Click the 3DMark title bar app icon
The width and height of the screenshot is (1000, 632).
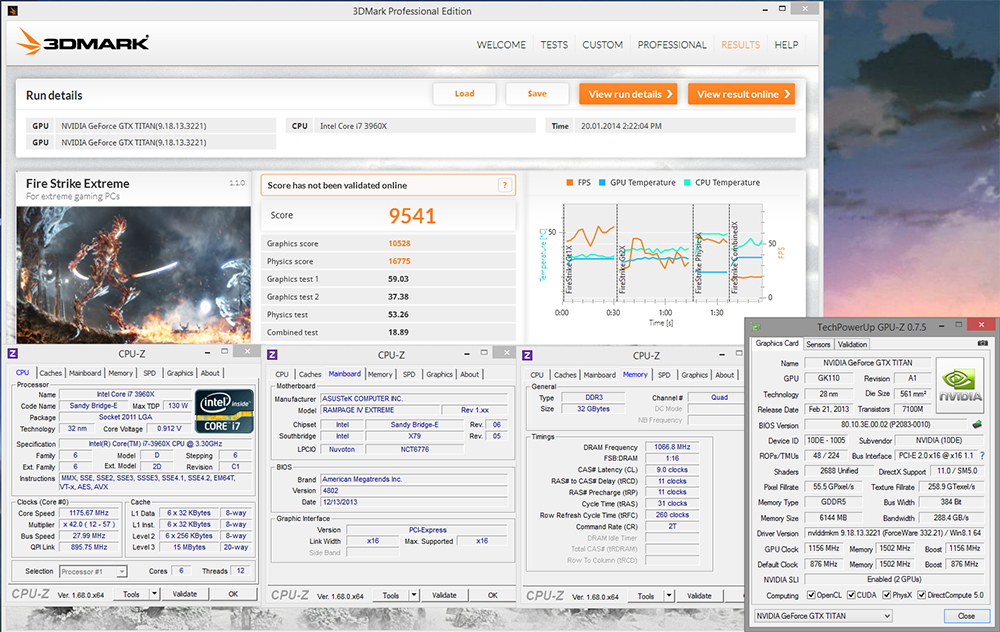coord(13,11)
